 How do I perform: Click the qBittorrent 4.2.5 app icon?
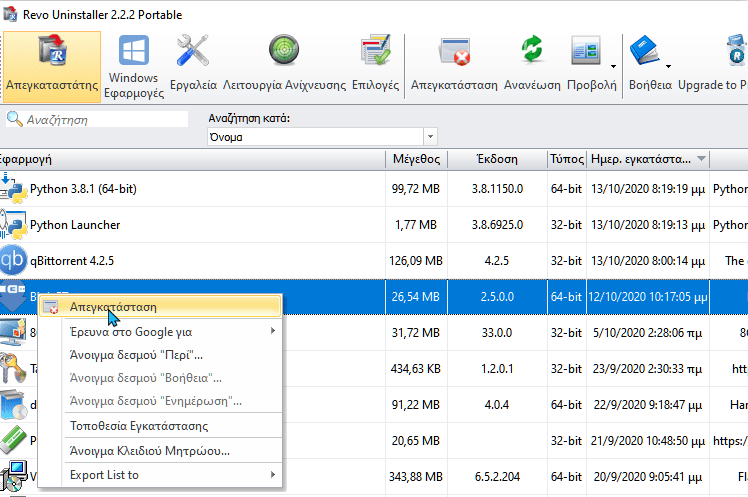pyautogui.click(x=13, y=260)
